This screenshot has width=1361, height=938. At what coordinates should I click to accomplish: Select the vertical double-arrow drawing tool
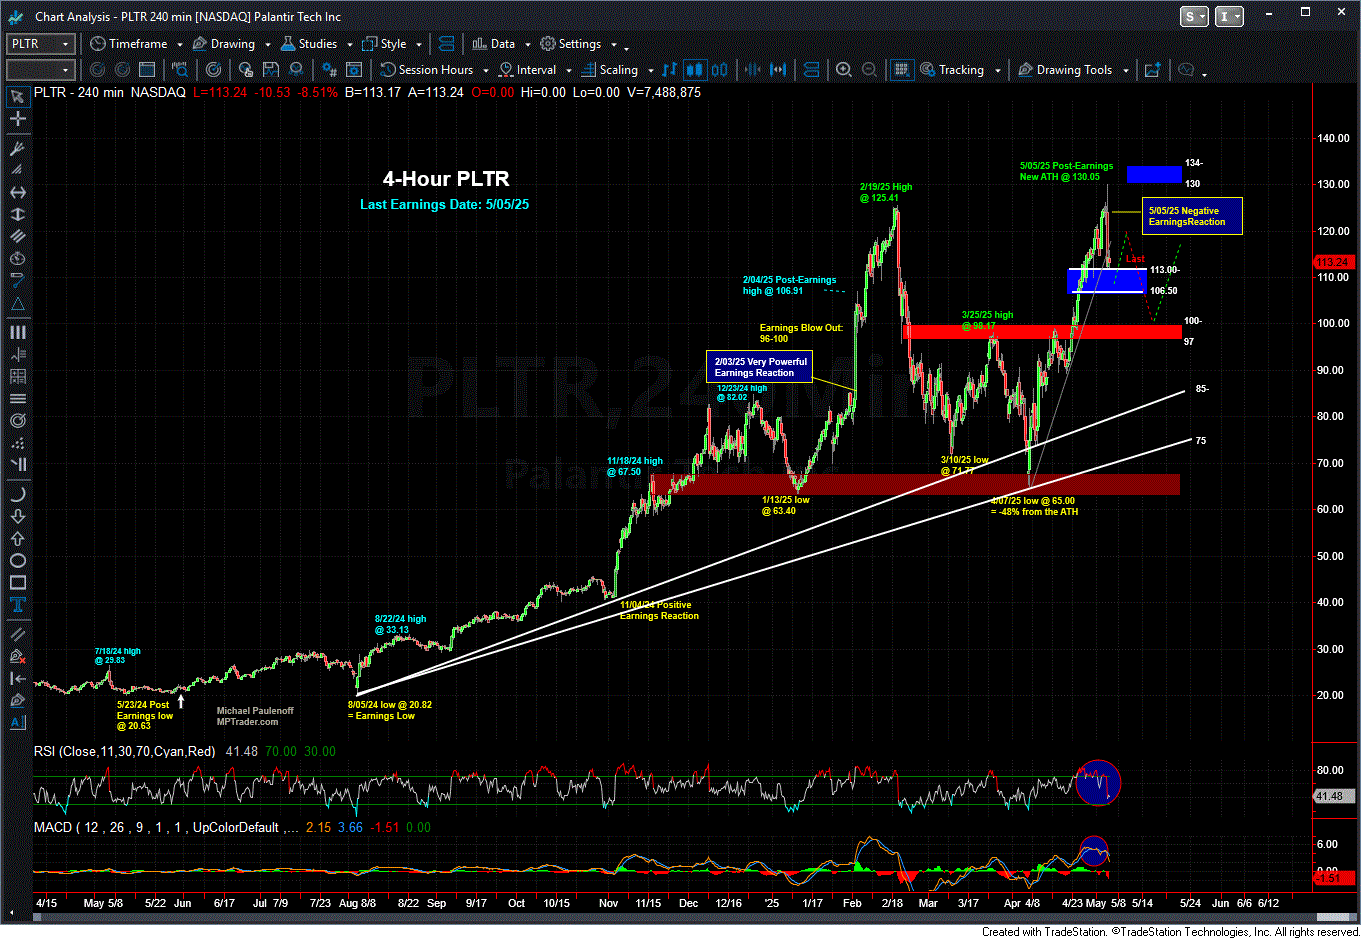pyautogui.click(x=17, y=214)
